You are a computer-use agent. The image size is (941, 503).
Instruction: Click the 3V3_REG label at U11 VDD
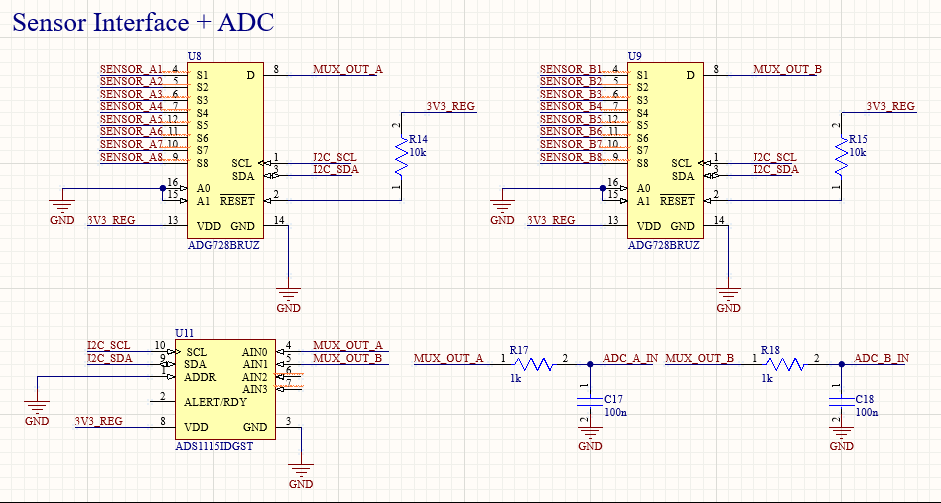pyautogui.click(x=99, y=421)
